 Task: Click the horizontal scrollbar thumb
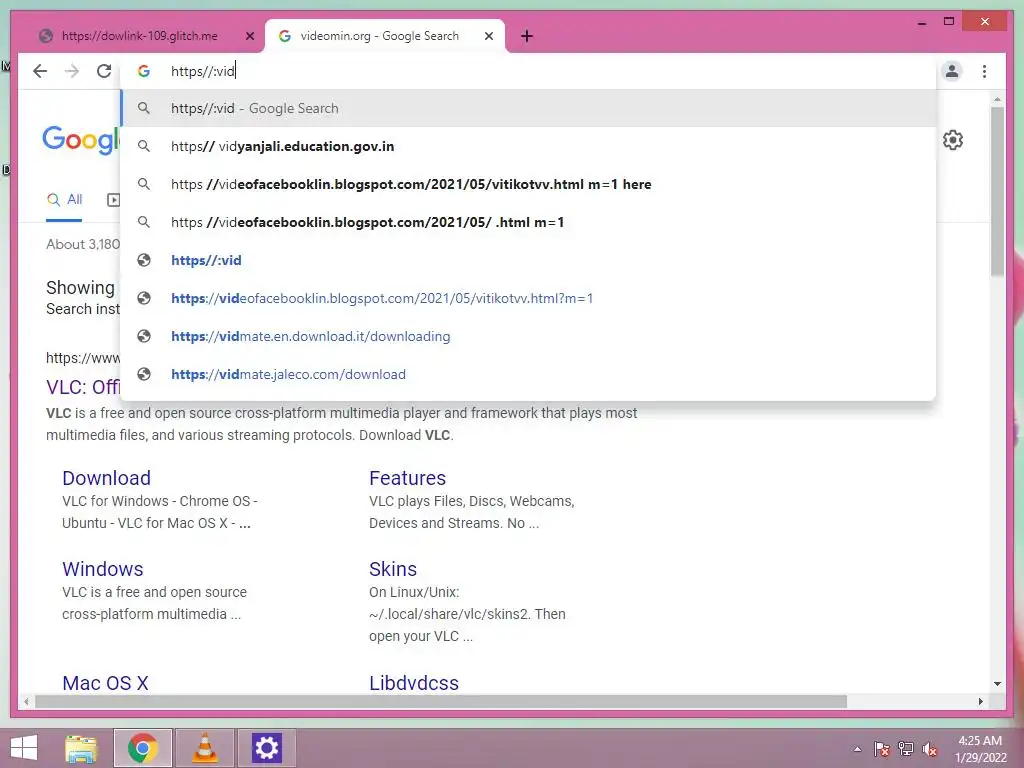tap(441, 701)
